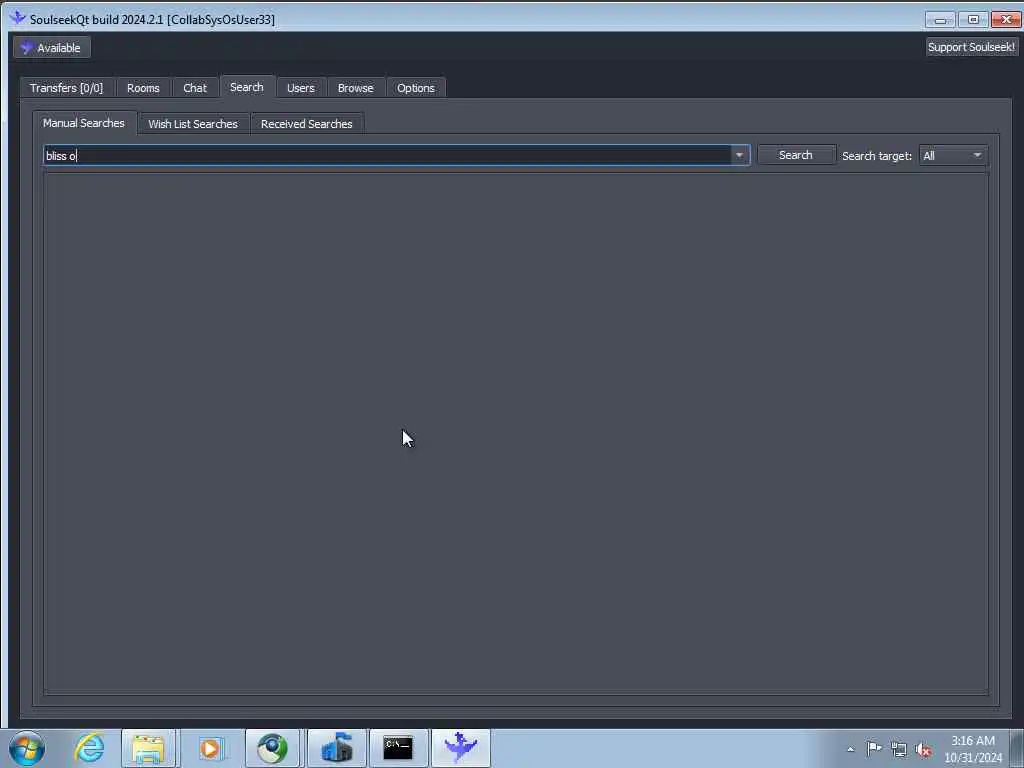The height and width of the screenshot is (768, 1024).
Task: Open the blue mailbox app in taskbar
Action: tap(336, 748)
